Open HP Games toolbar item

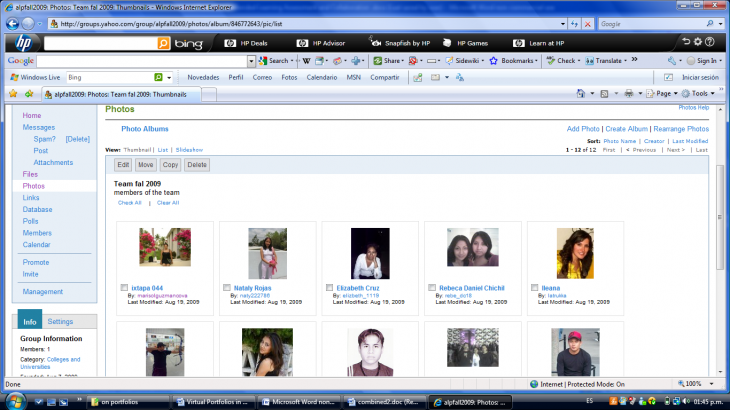click(x=465, y=43)
